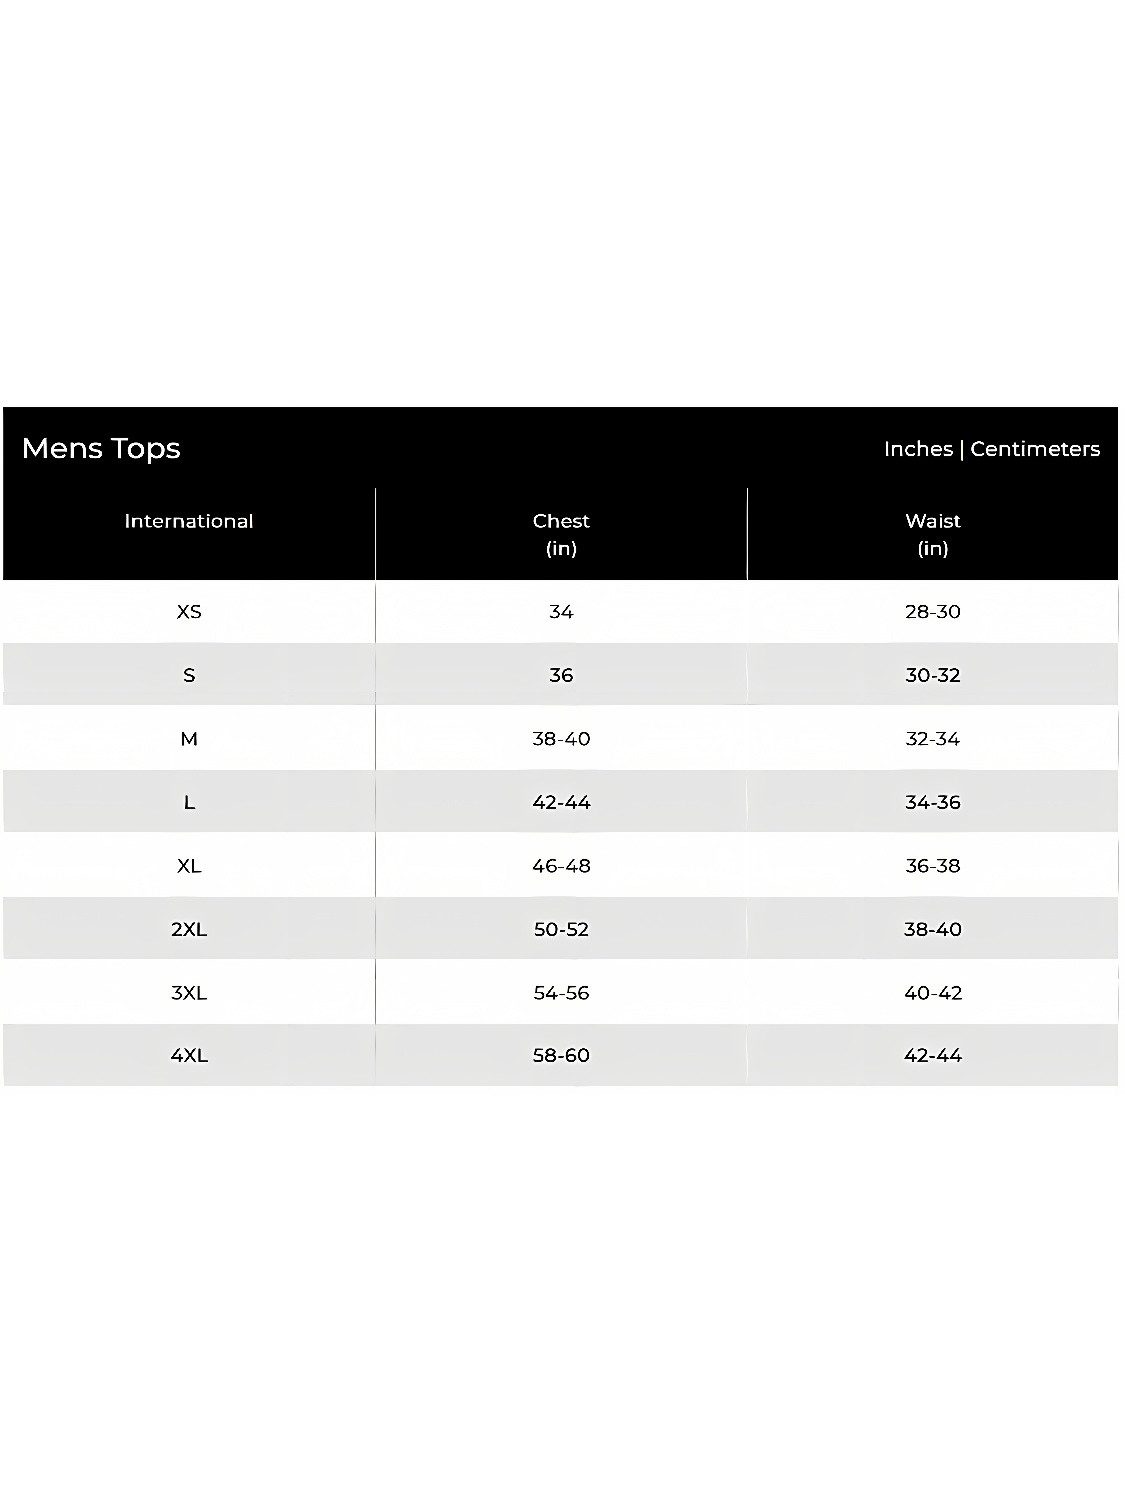The height and width of the screenshot is (1500, 1125).
Task: Select the 2XL size row label
Action: (189, 929)
